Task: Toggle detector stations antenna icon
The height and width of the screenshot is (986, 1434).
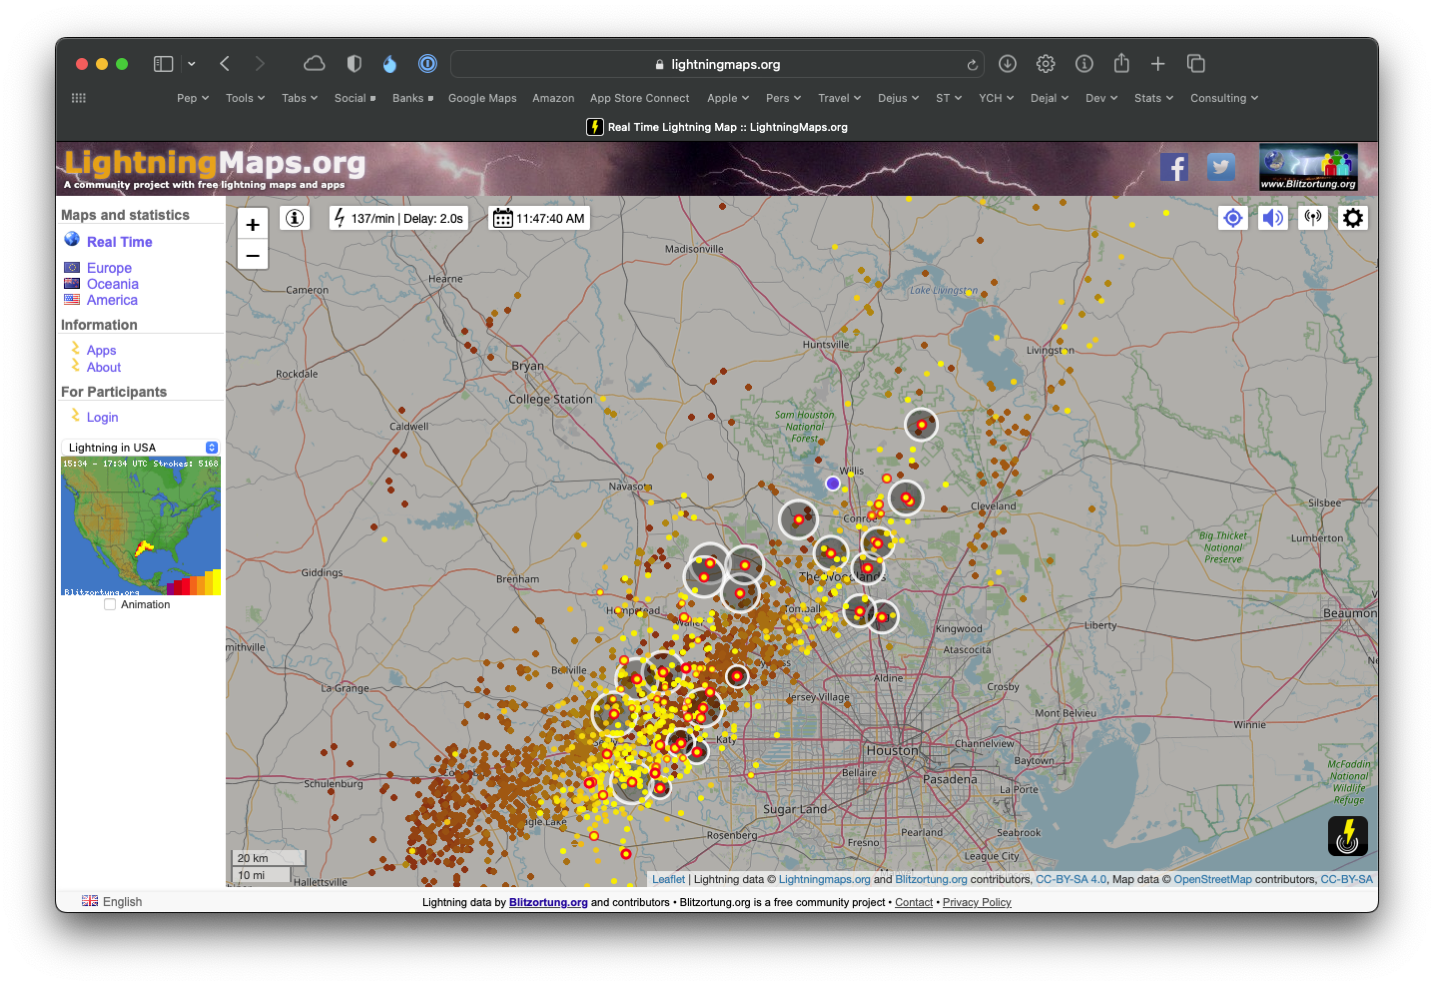Action: (1313, 218)
